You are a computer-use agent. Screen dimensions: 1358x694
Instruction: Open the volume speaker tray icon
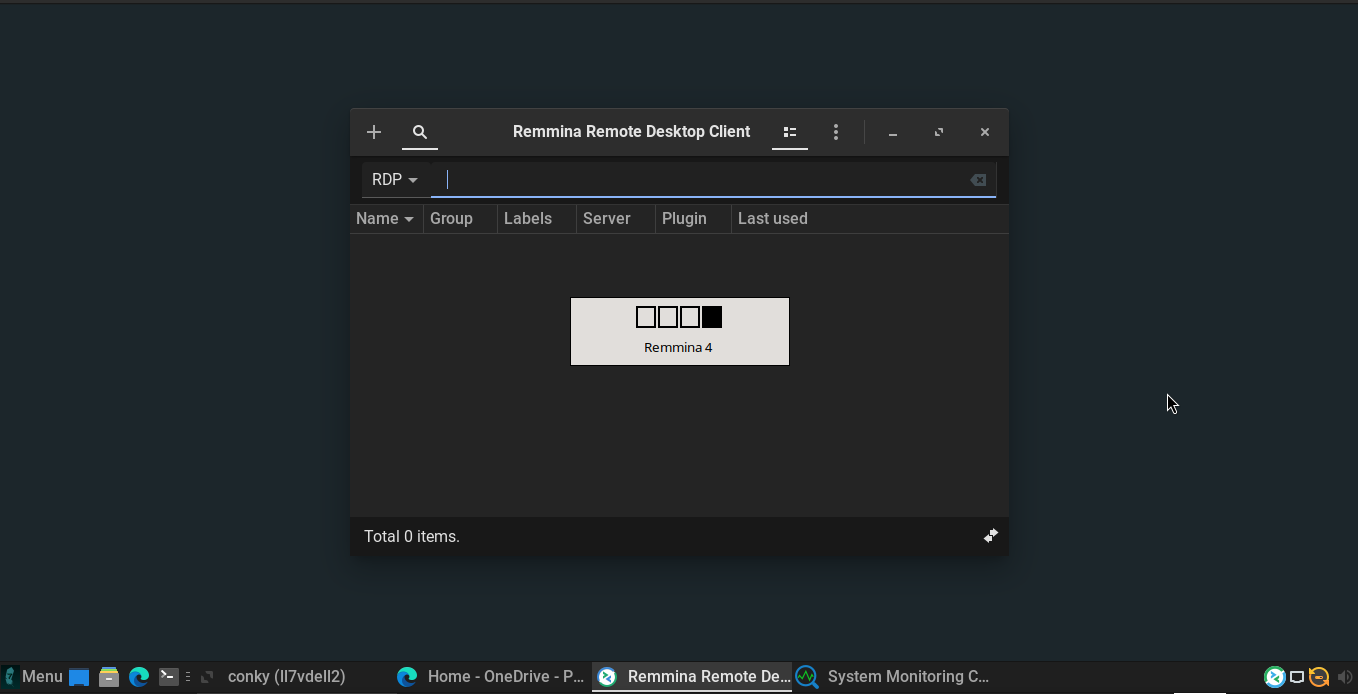click(1345, 677)
